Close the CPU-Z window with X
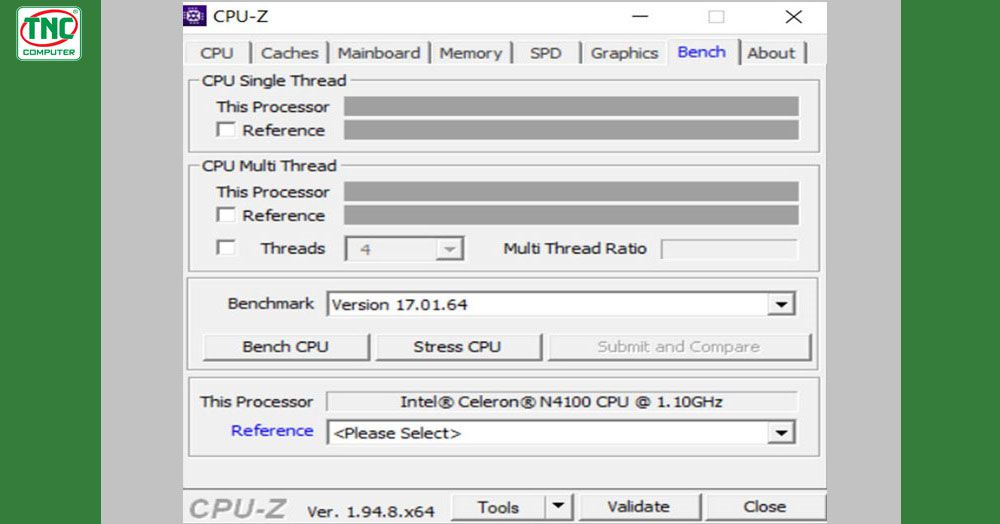Screen dimensions: 1000x524 [793, 17]
